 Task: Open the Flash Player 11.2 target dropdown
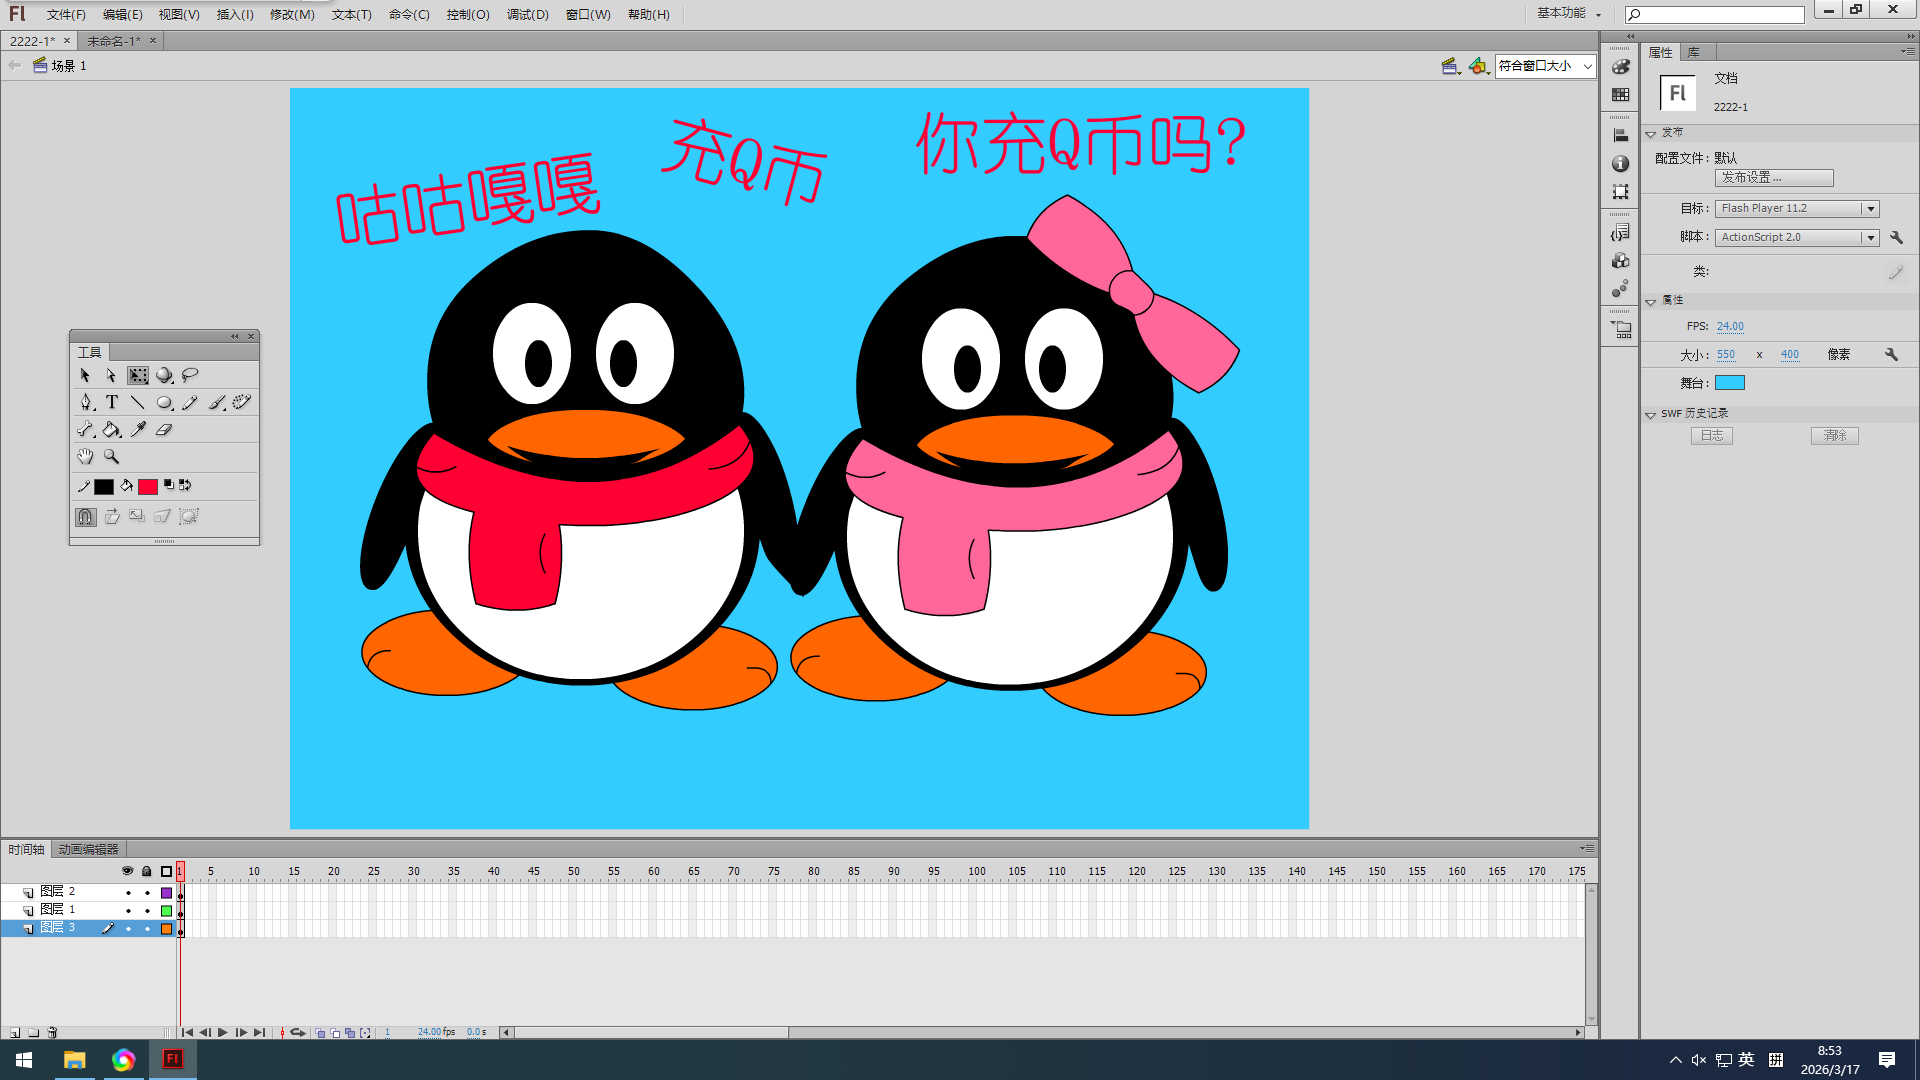pyautogui.click(x=1869, y=208)
